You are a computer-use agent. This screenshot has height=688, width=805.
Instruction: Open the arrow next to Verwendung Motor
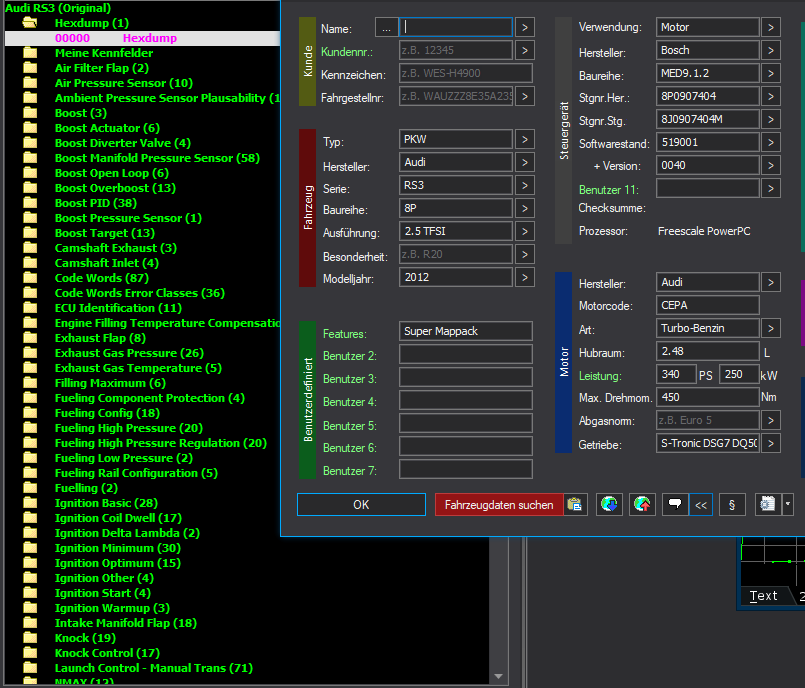tap(771, 27)
